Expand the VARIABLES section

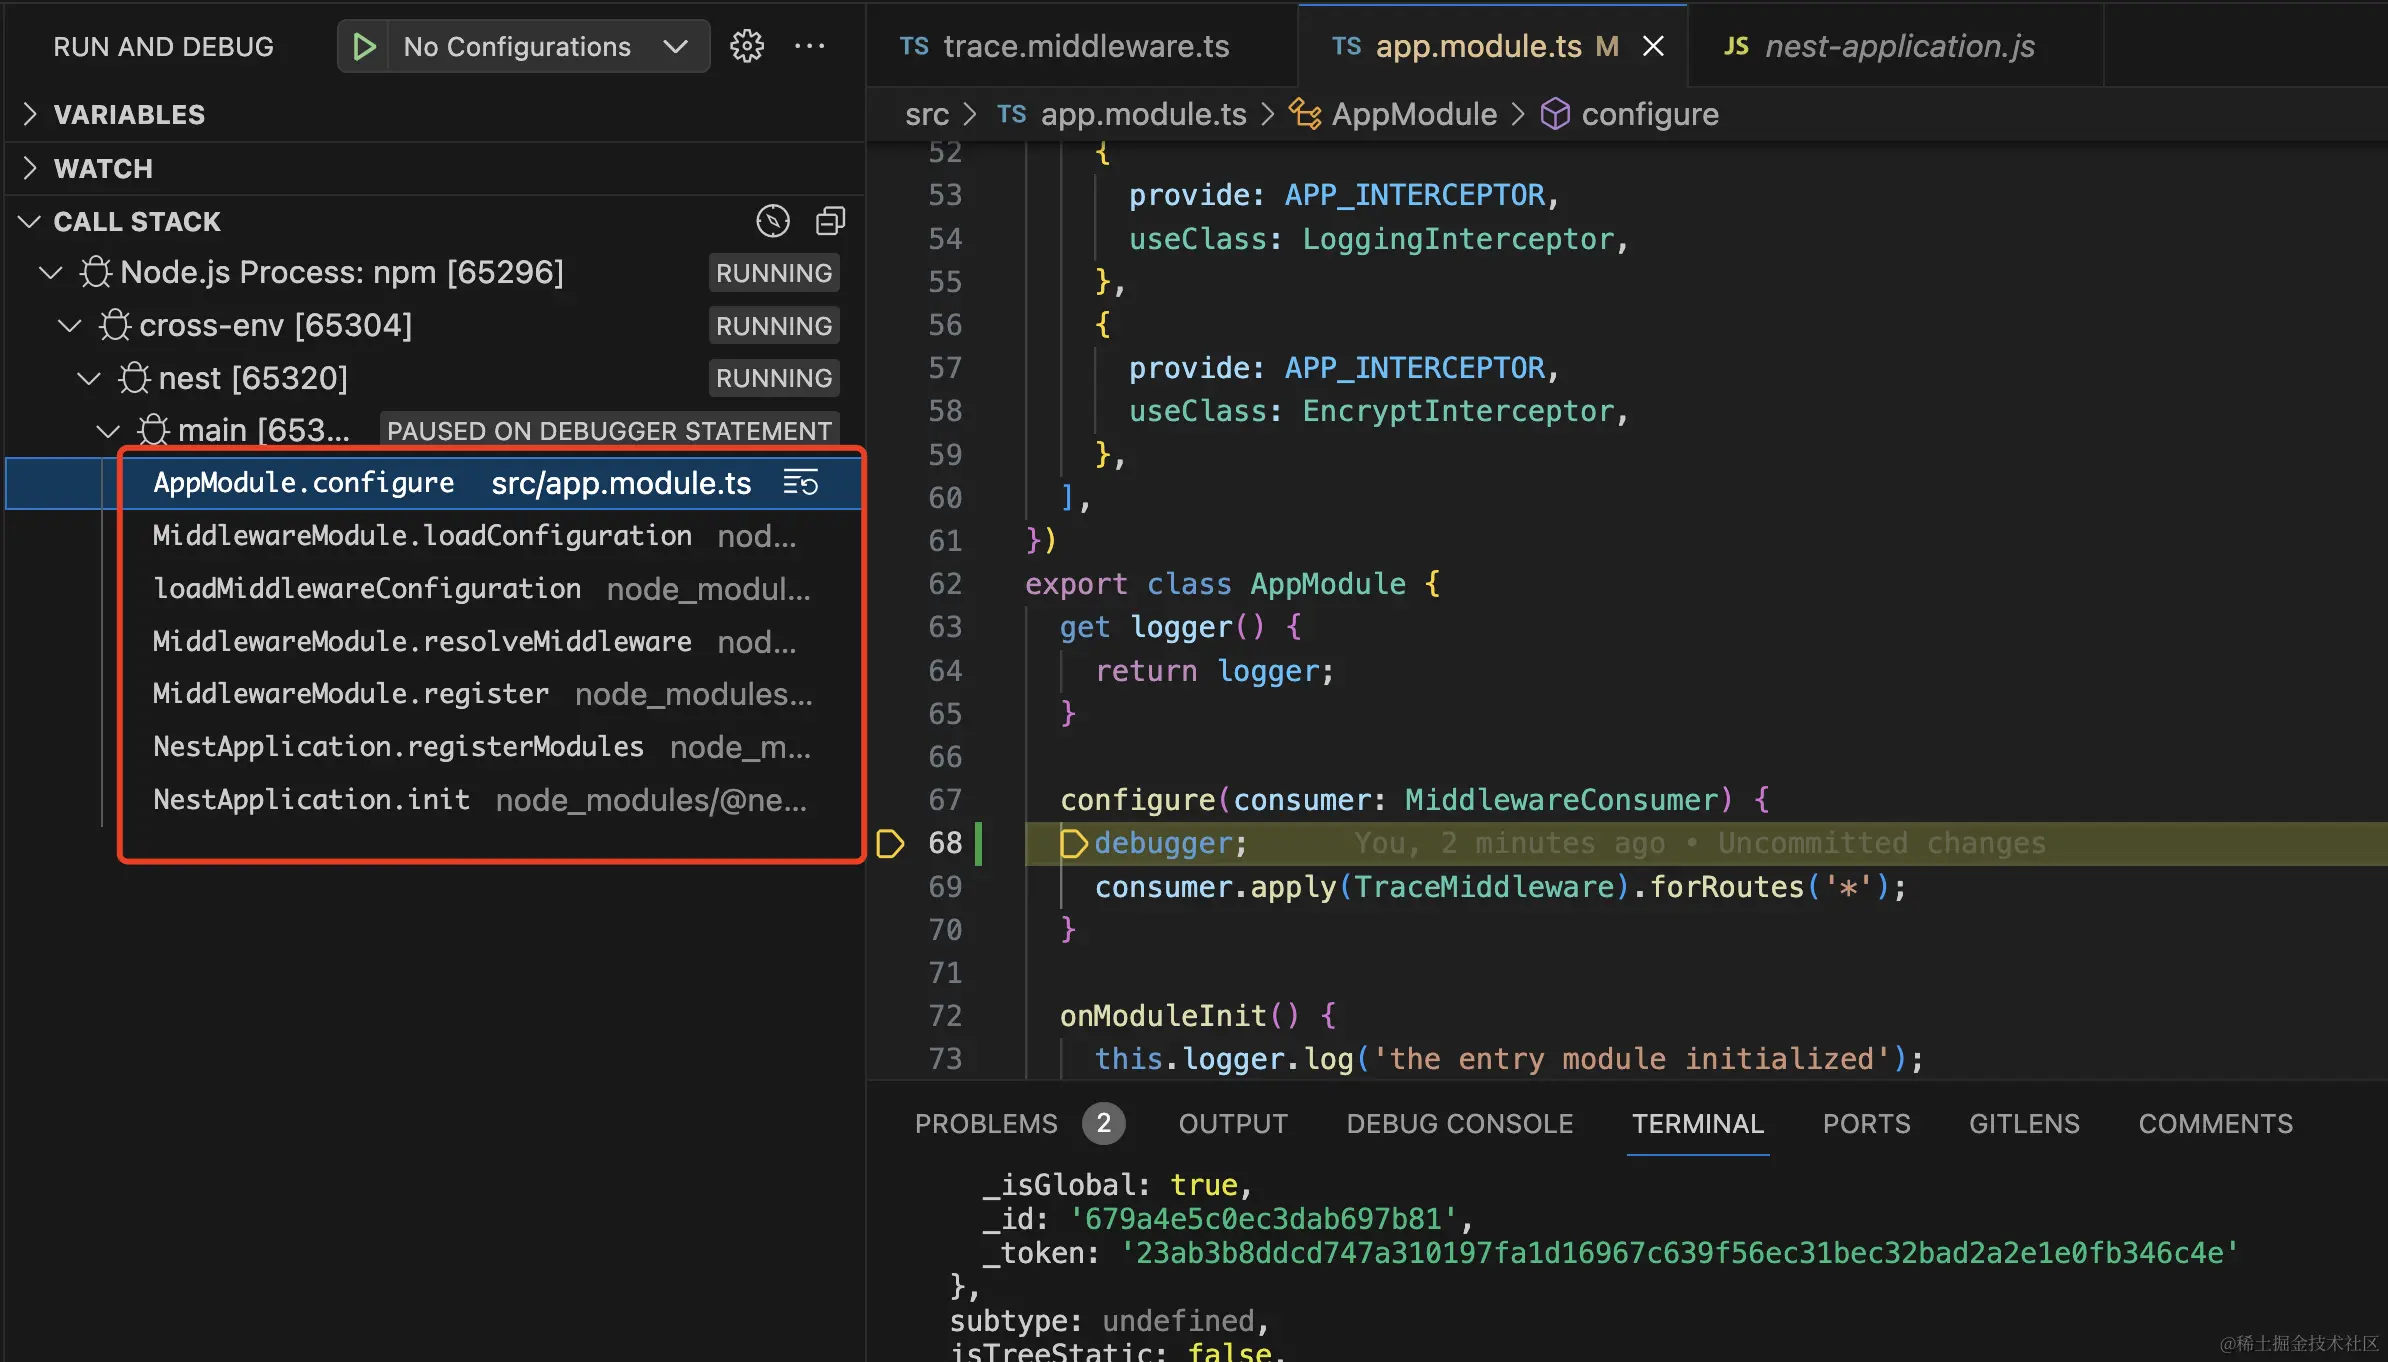click(x=434, y=115)
